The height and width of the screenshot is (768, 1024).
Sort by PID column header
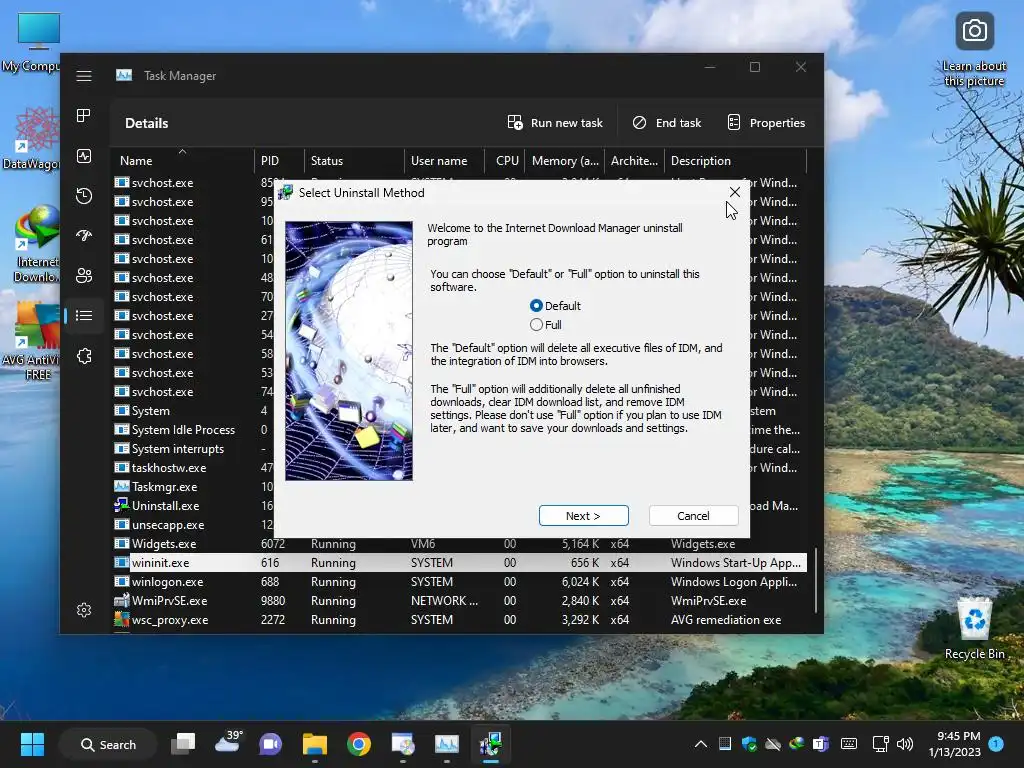click(x=278, y=161)
